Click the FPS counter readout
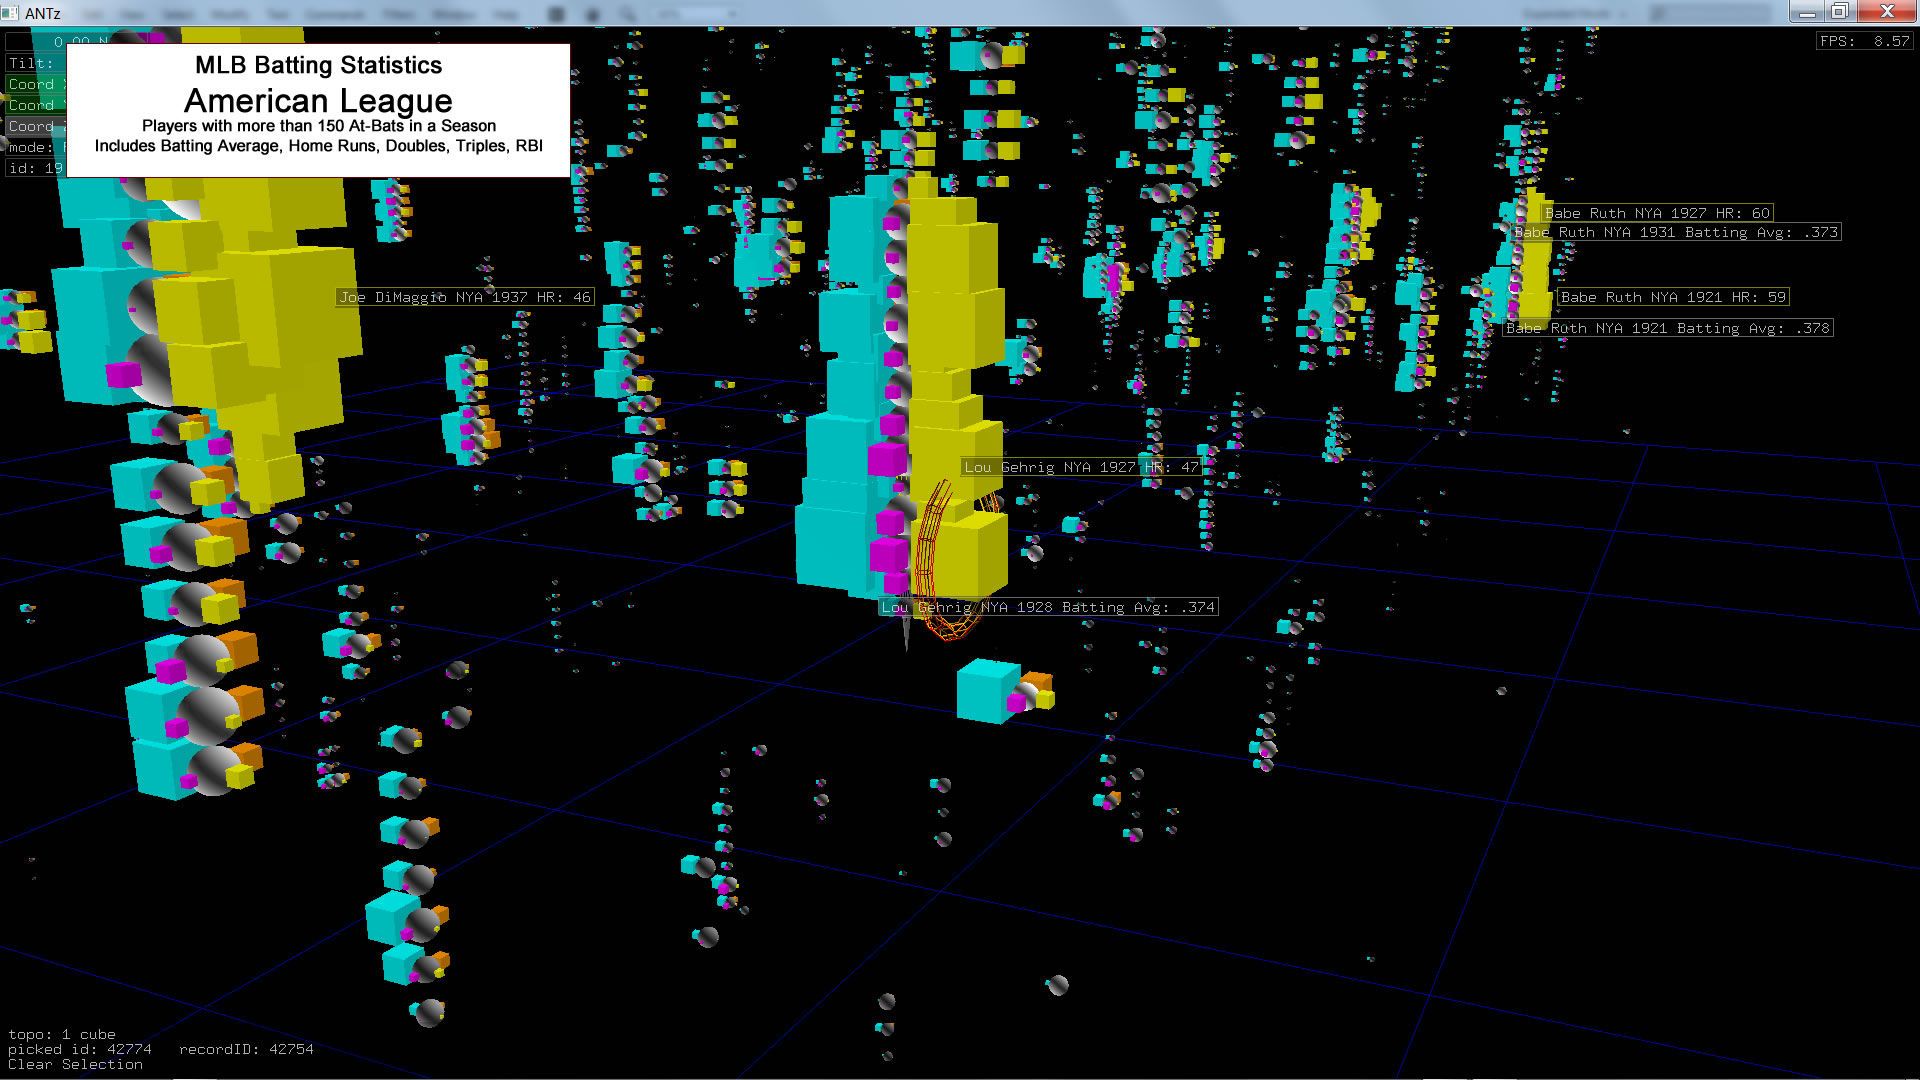1920x1080 pixels. 1864,41
